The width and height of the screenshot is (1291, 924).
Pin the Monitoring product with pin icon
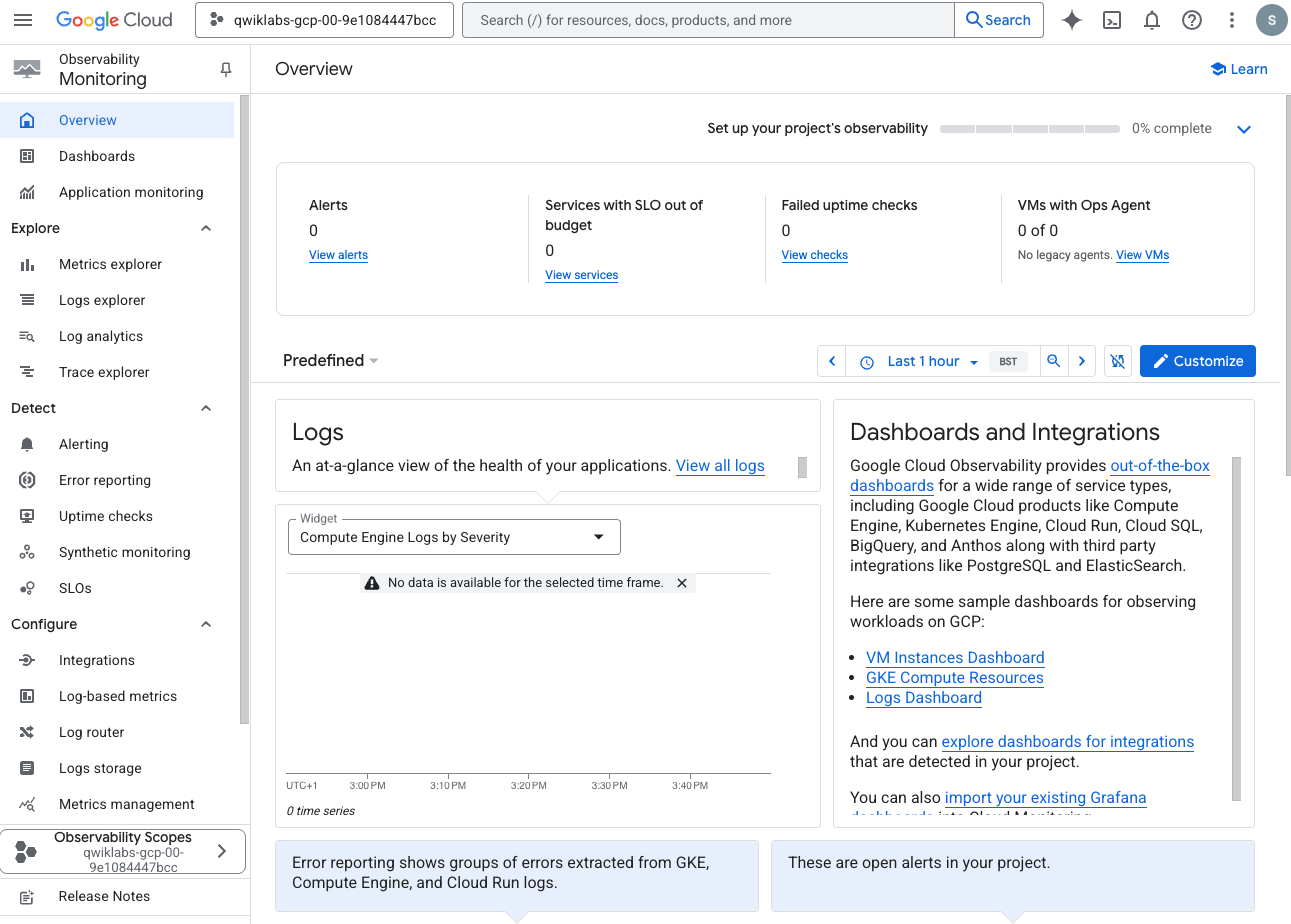(x=226, y=69)
